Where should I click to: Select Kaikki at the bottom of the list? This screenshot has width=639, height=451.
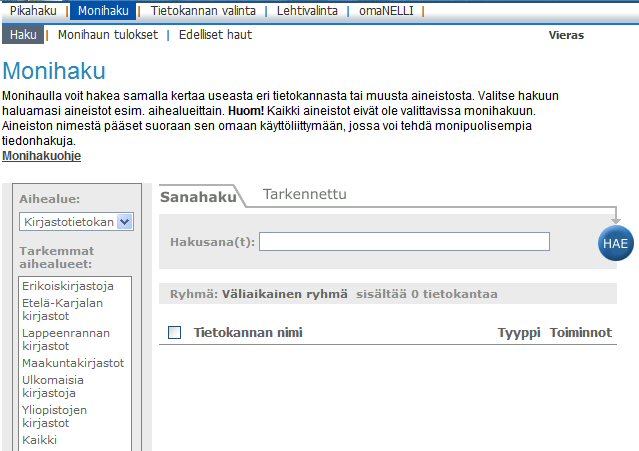click(x=40, y=439)
